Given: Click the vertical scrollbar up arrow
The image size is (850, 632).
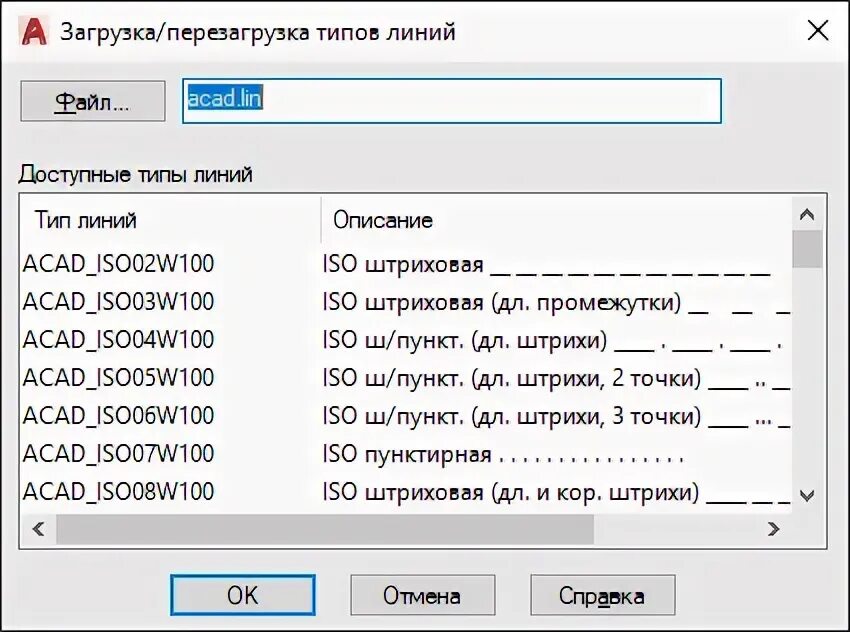Looking at the screenshot, I should tap(808, 214).
